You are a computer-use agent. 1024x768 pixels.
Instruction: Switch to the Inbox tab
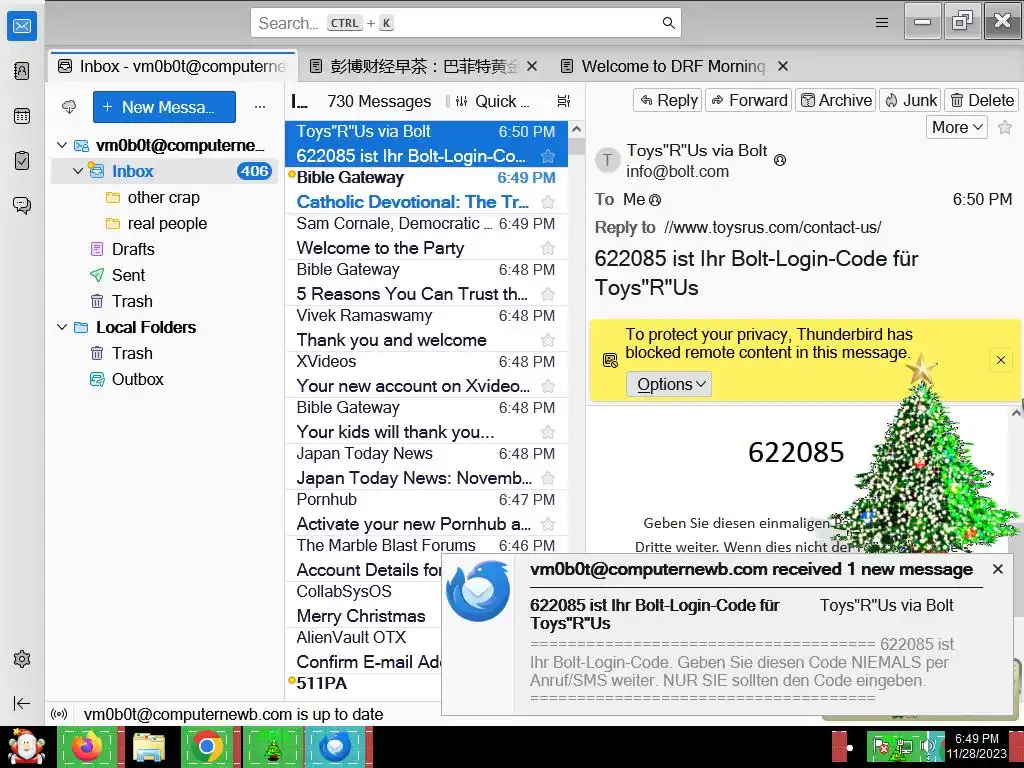(172, 66)
